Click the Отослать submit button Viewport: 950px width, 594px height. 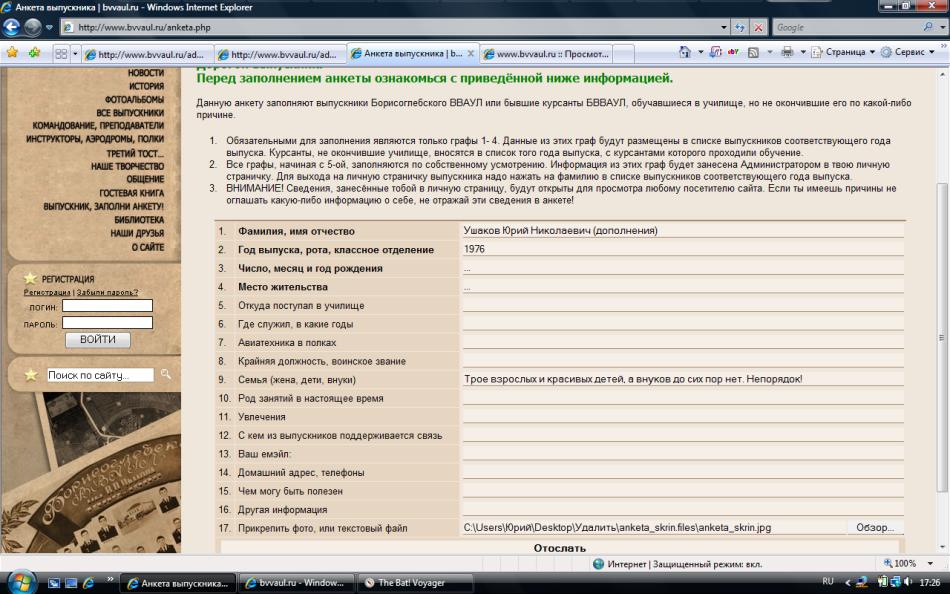click(x=560, y=547)
